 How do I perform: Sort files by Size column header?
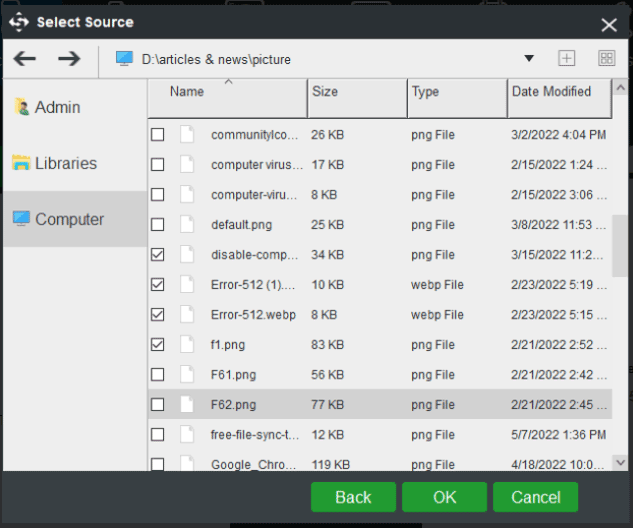point(358,98)
